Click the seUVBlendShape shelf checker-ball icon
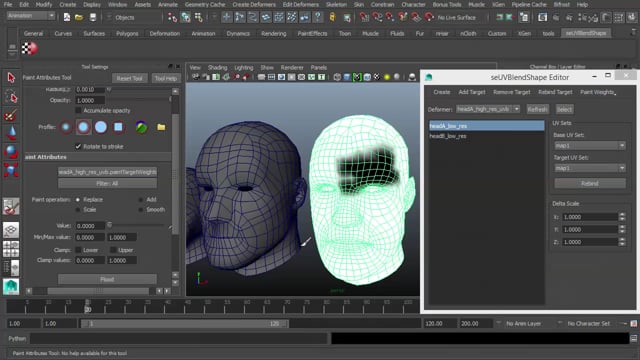The width and height of the screenshot is (640, 360). click(x=29, y=48)
